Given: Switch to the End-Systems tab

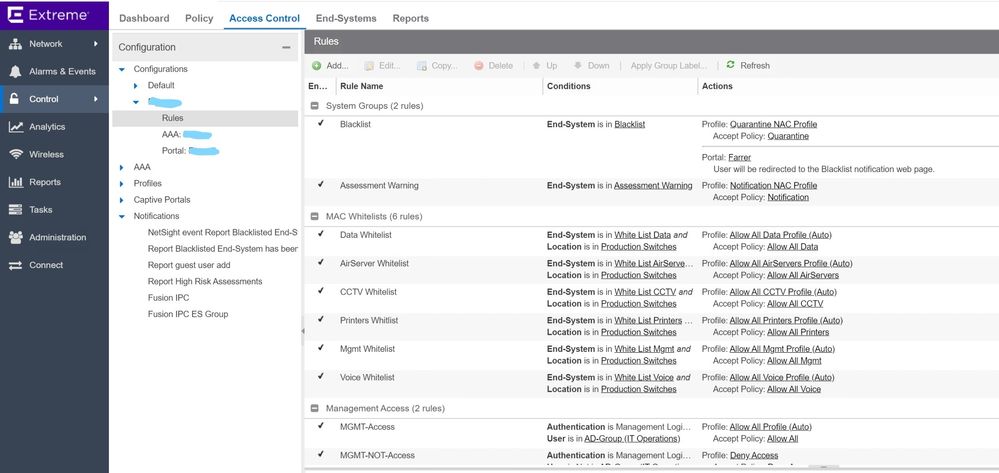Looking at the screenshot, I should [x=345, y=18].
